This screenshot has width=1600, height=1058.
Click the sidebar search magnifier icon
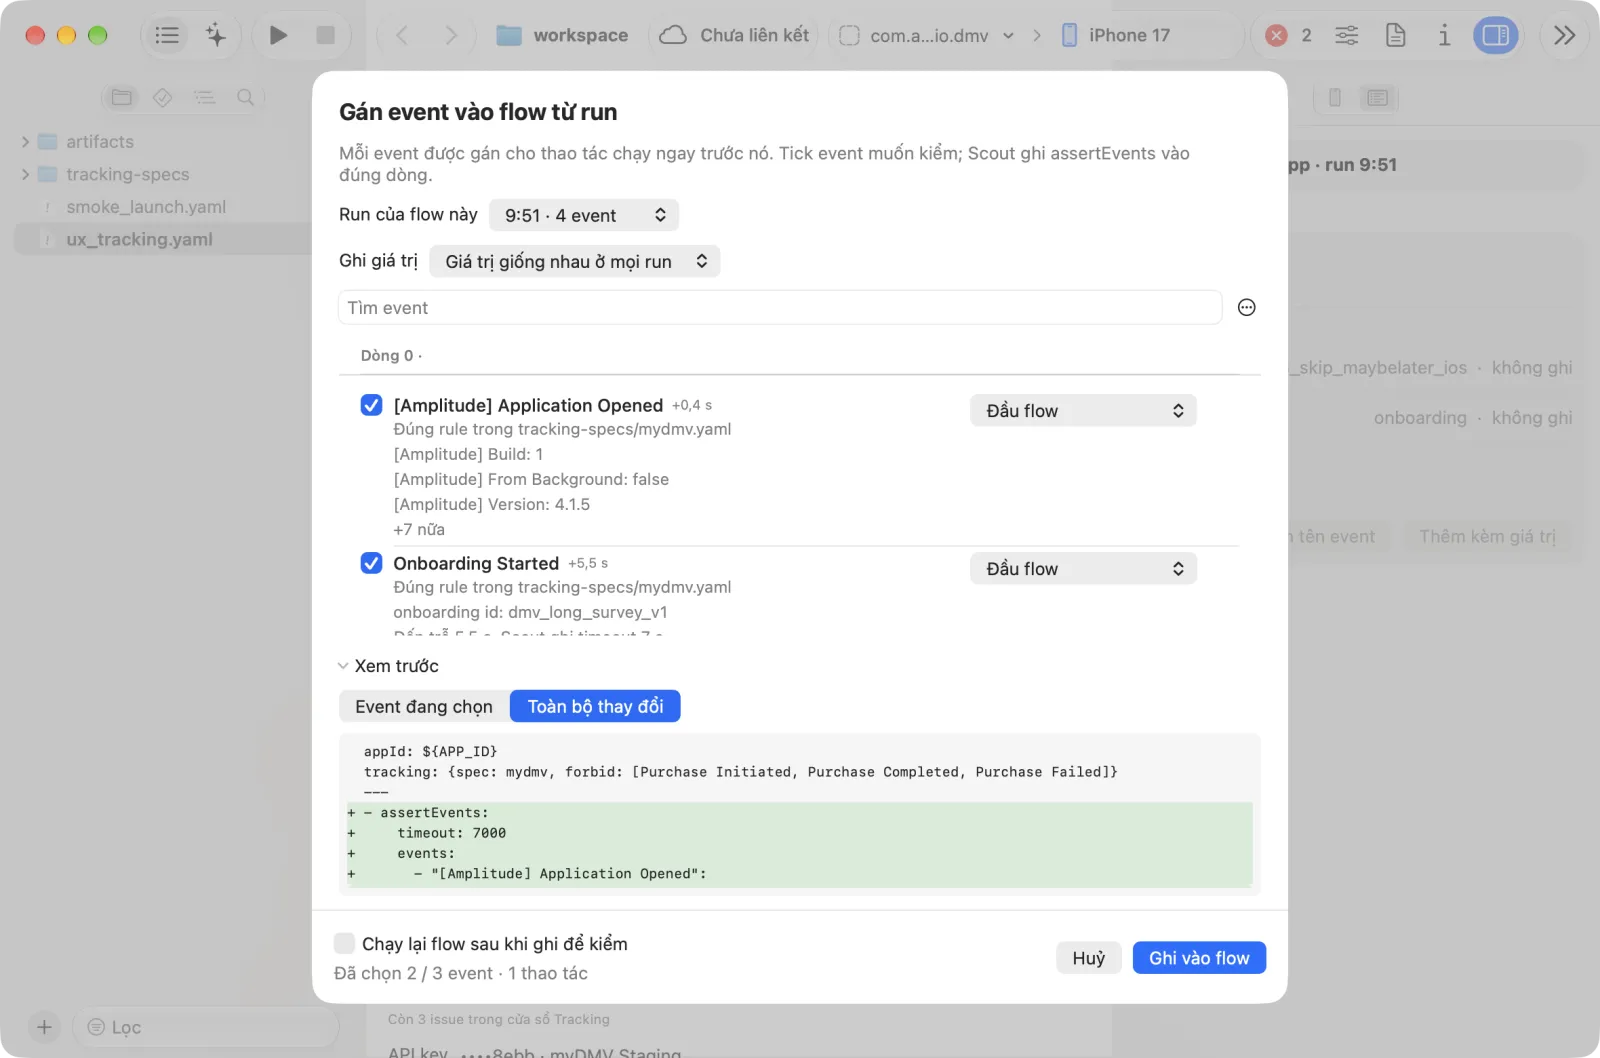(245, 97)
